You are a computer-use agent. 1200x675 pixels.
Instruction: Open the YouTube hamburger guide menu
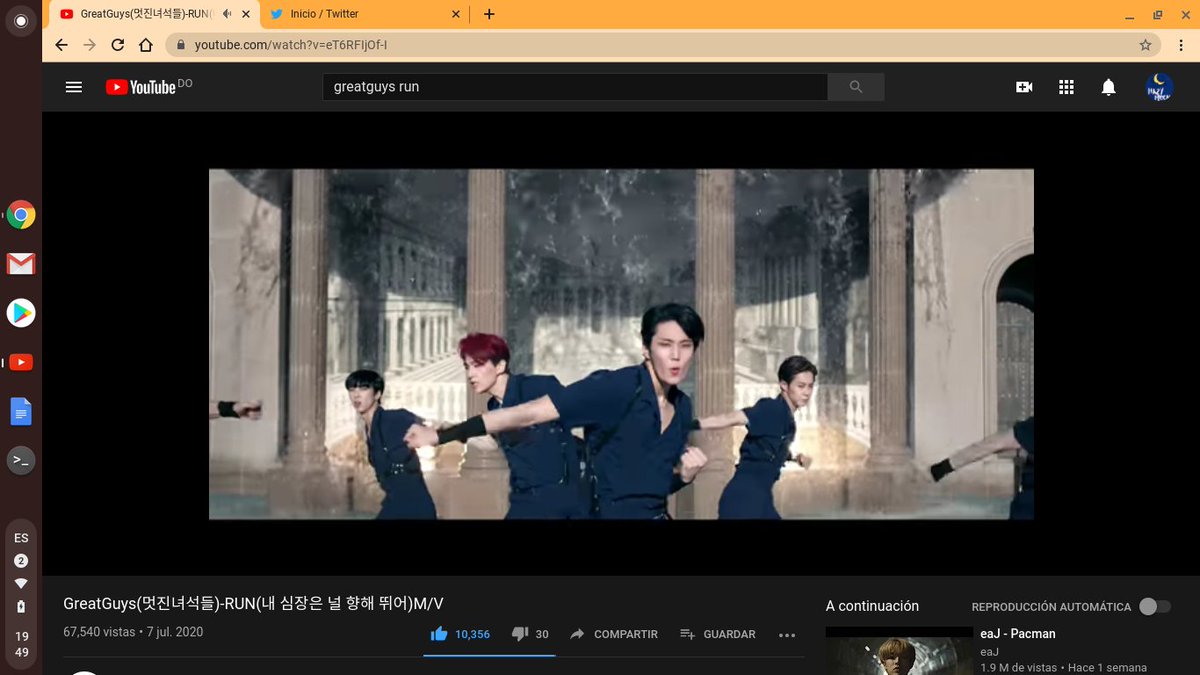click(73, 87)
